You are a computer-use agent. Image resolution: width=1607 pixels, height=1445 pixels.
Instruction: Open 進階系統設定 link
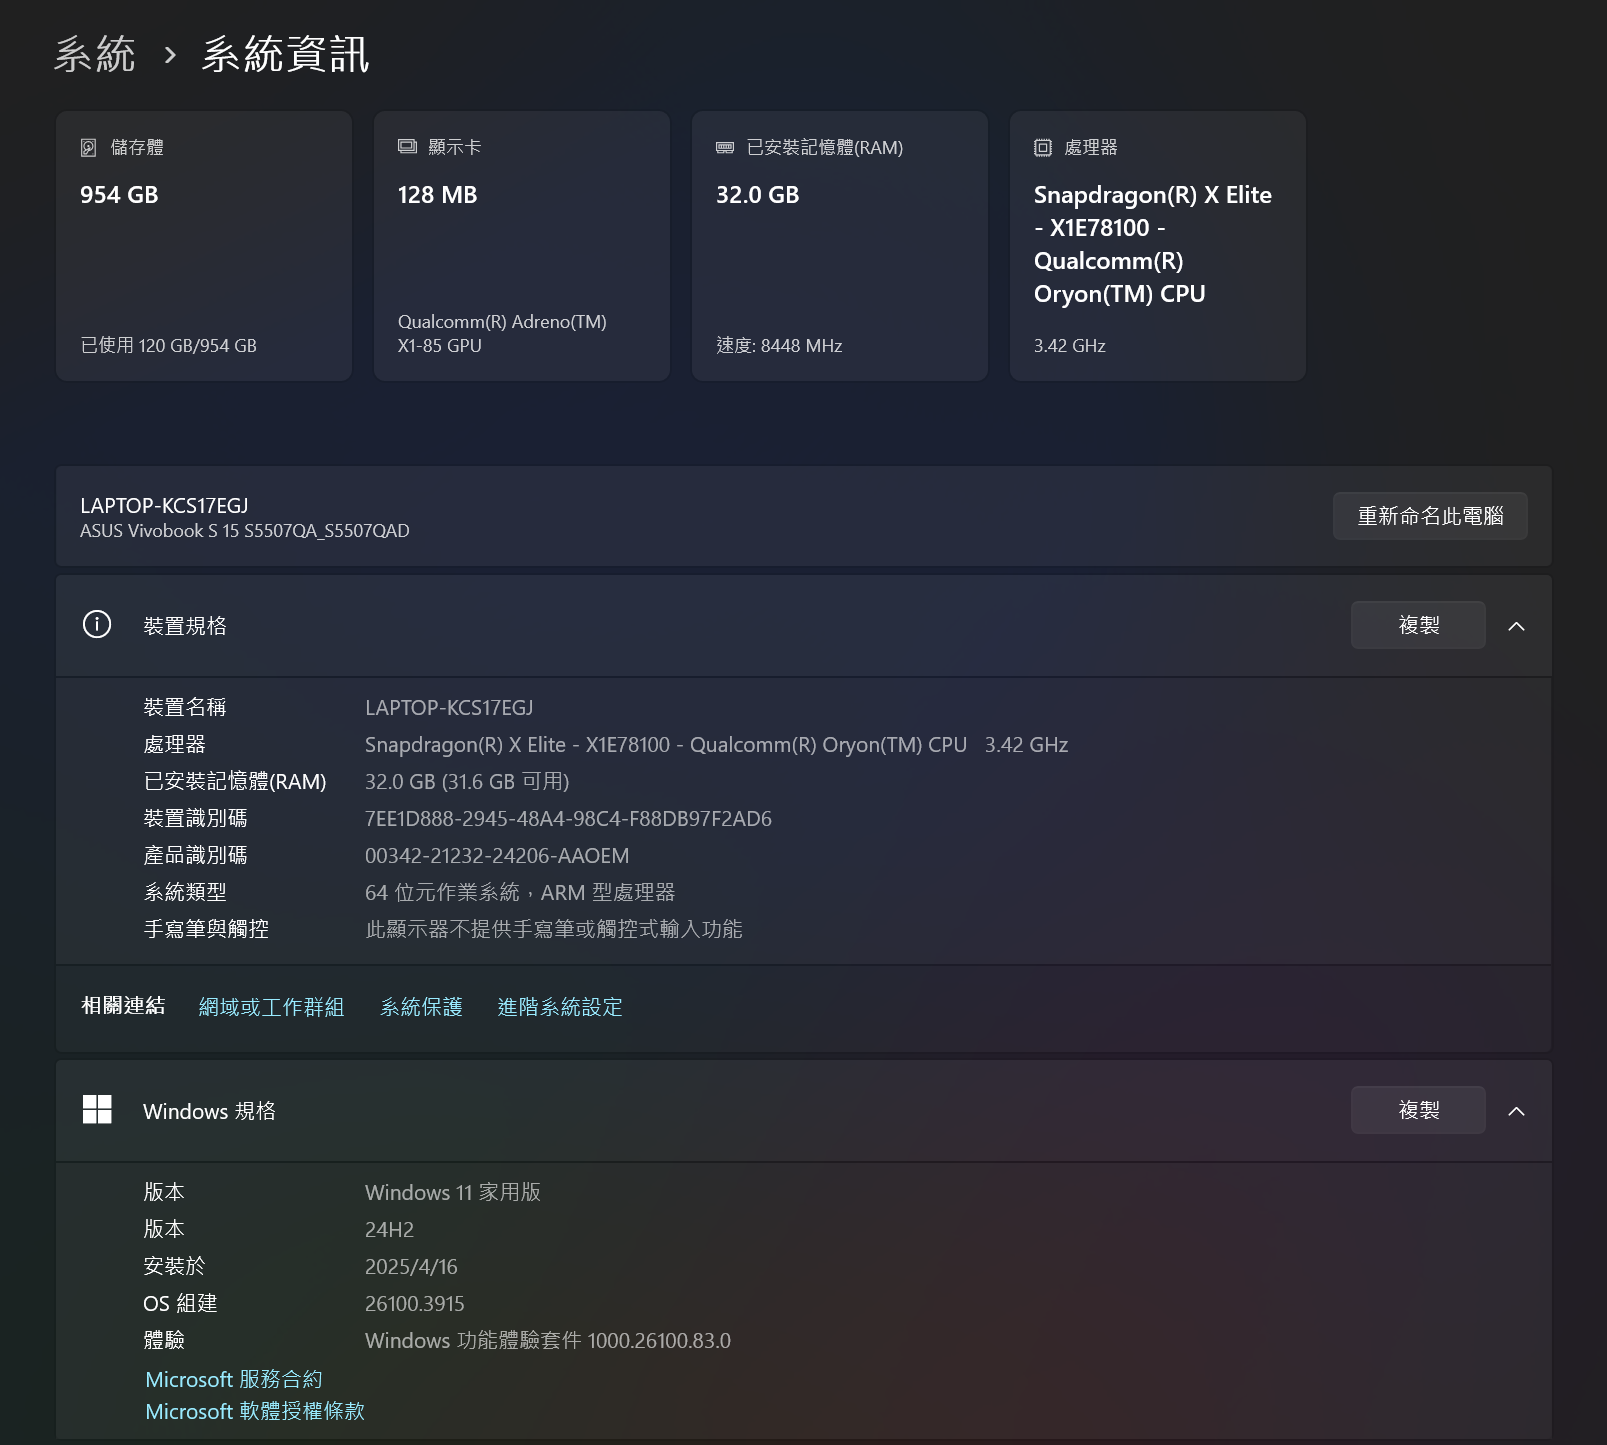(x=560, y=1007)
